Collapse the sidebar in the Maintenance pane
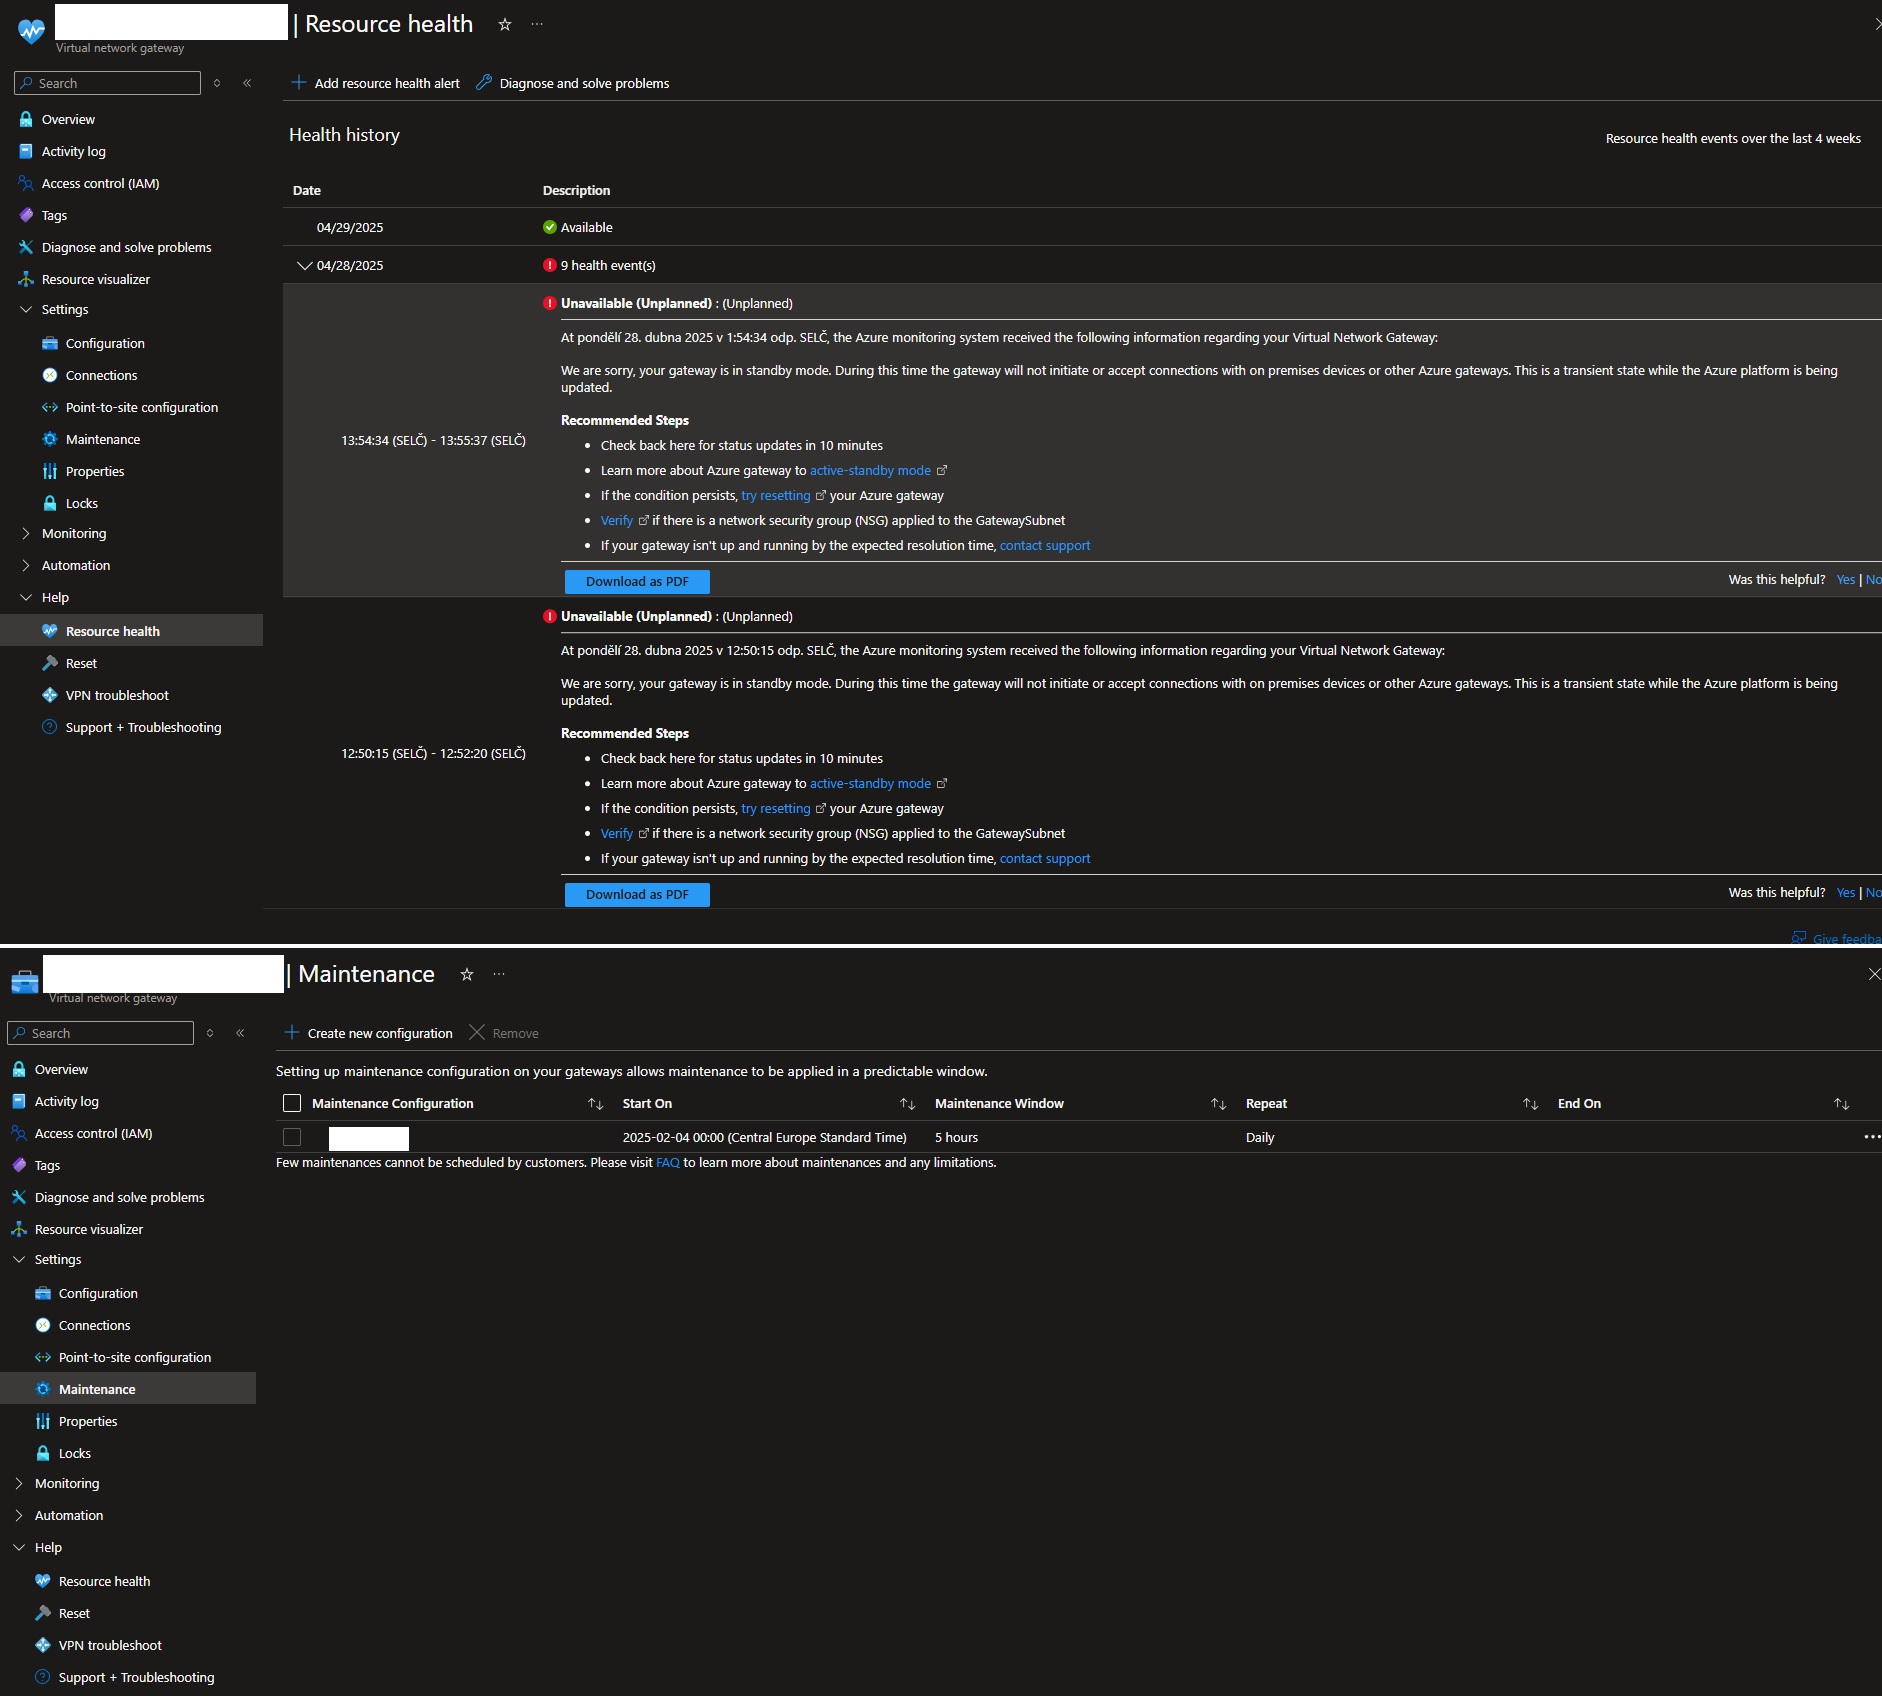 click(240, 1033)
